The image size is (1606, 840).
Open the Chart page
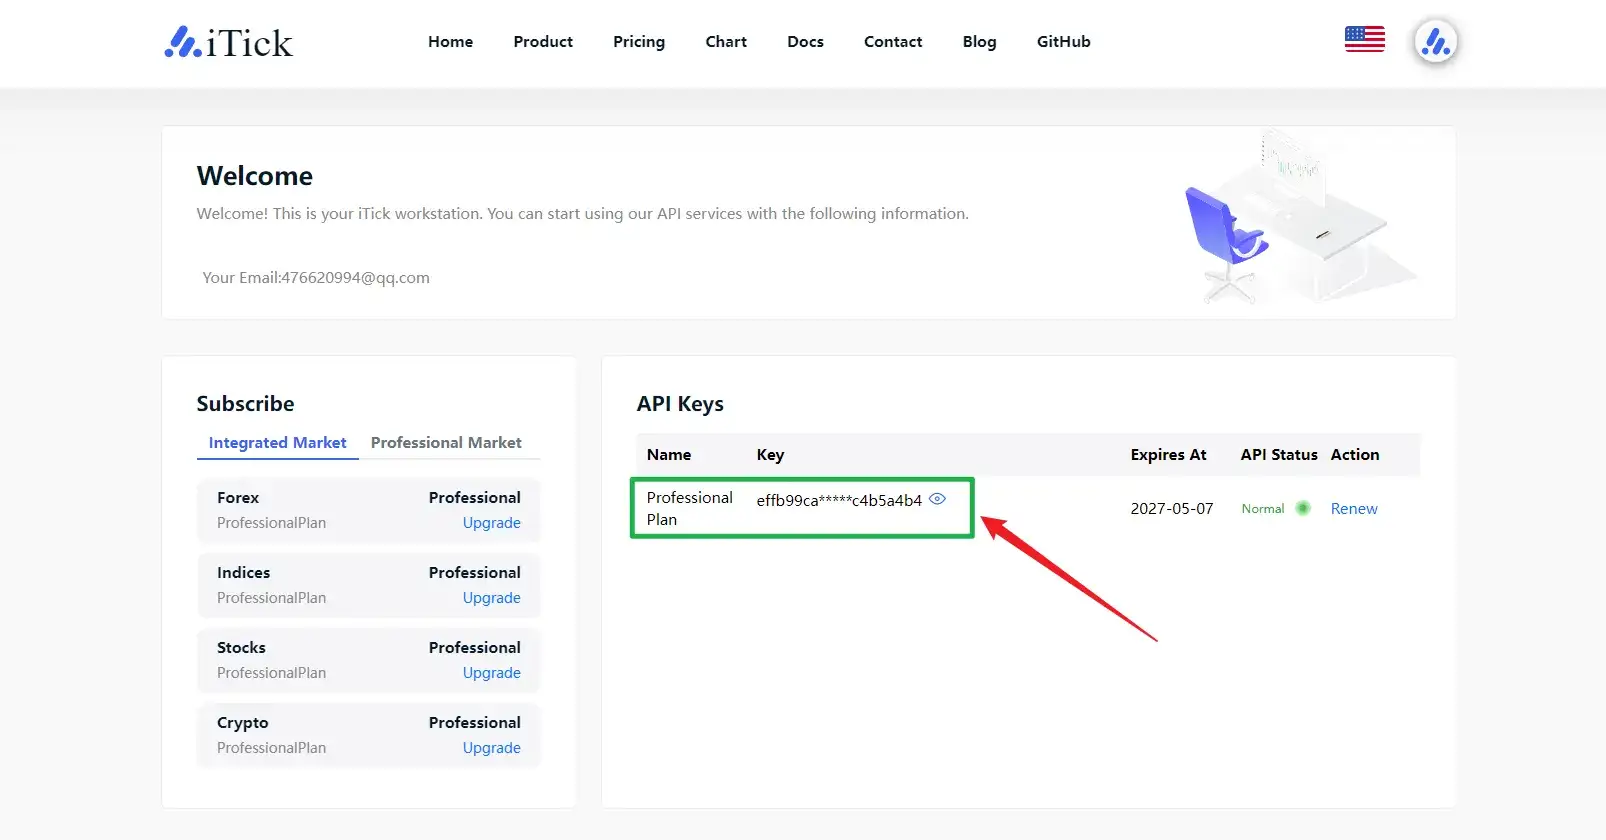tap(726, 42)
